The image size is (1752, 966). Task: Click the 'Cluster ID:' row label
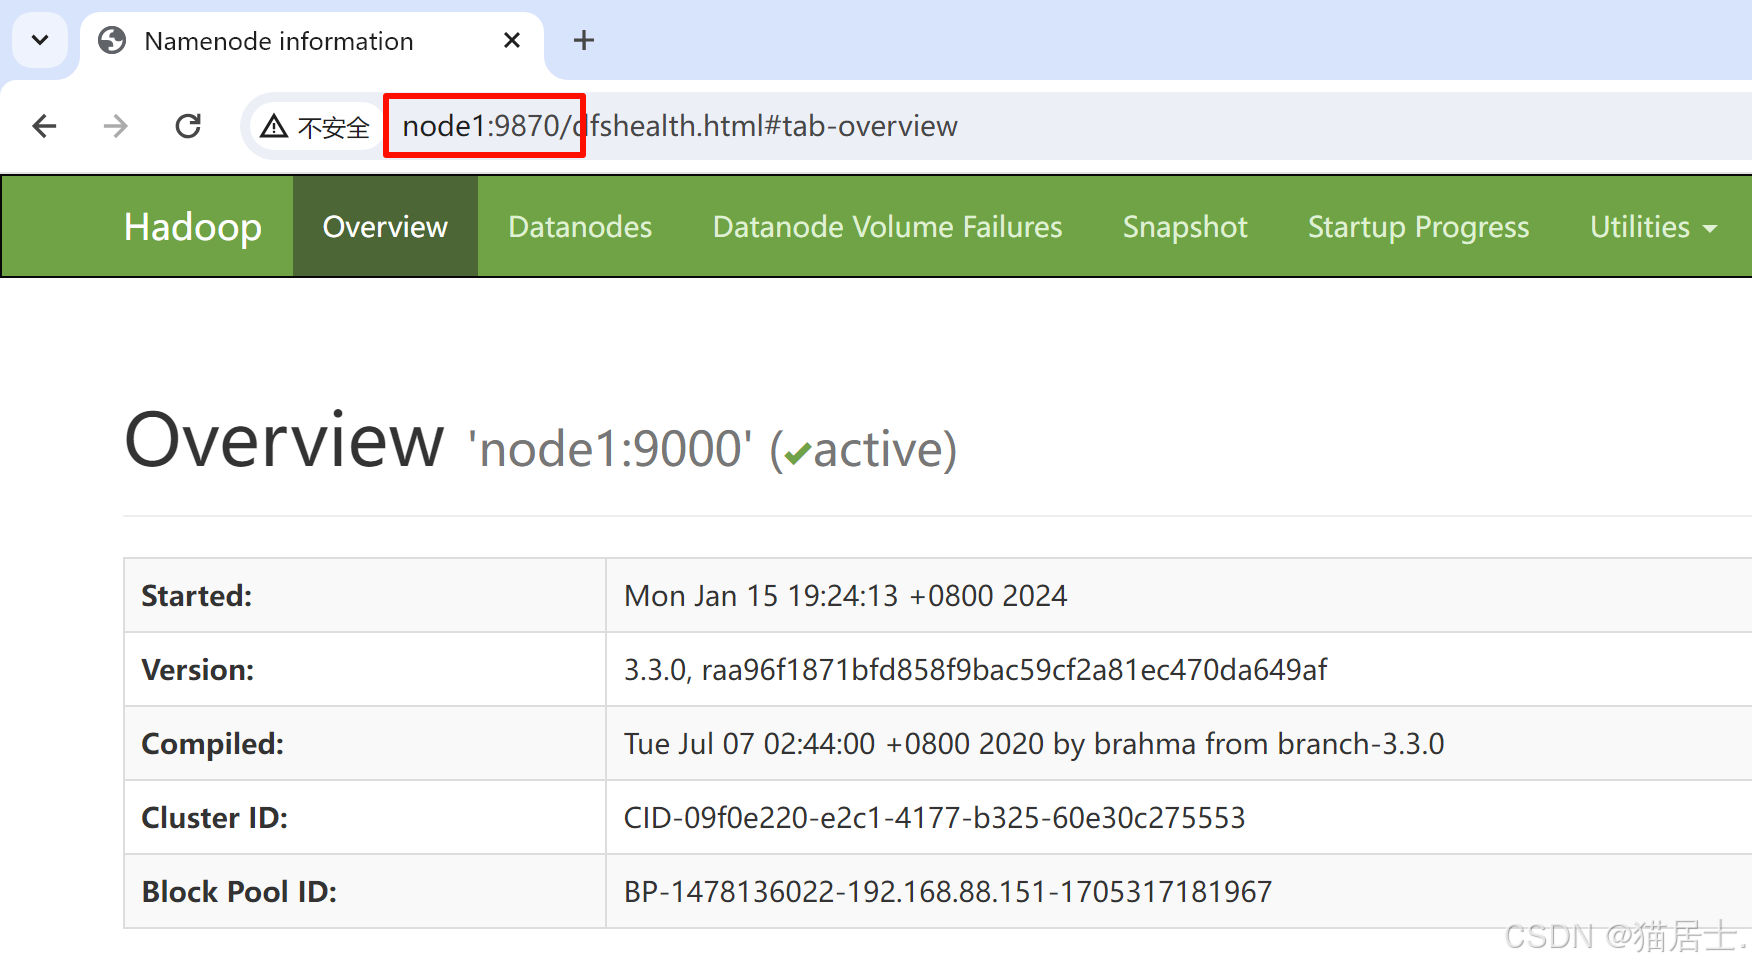pyautogui.click(x=214, y=818)
